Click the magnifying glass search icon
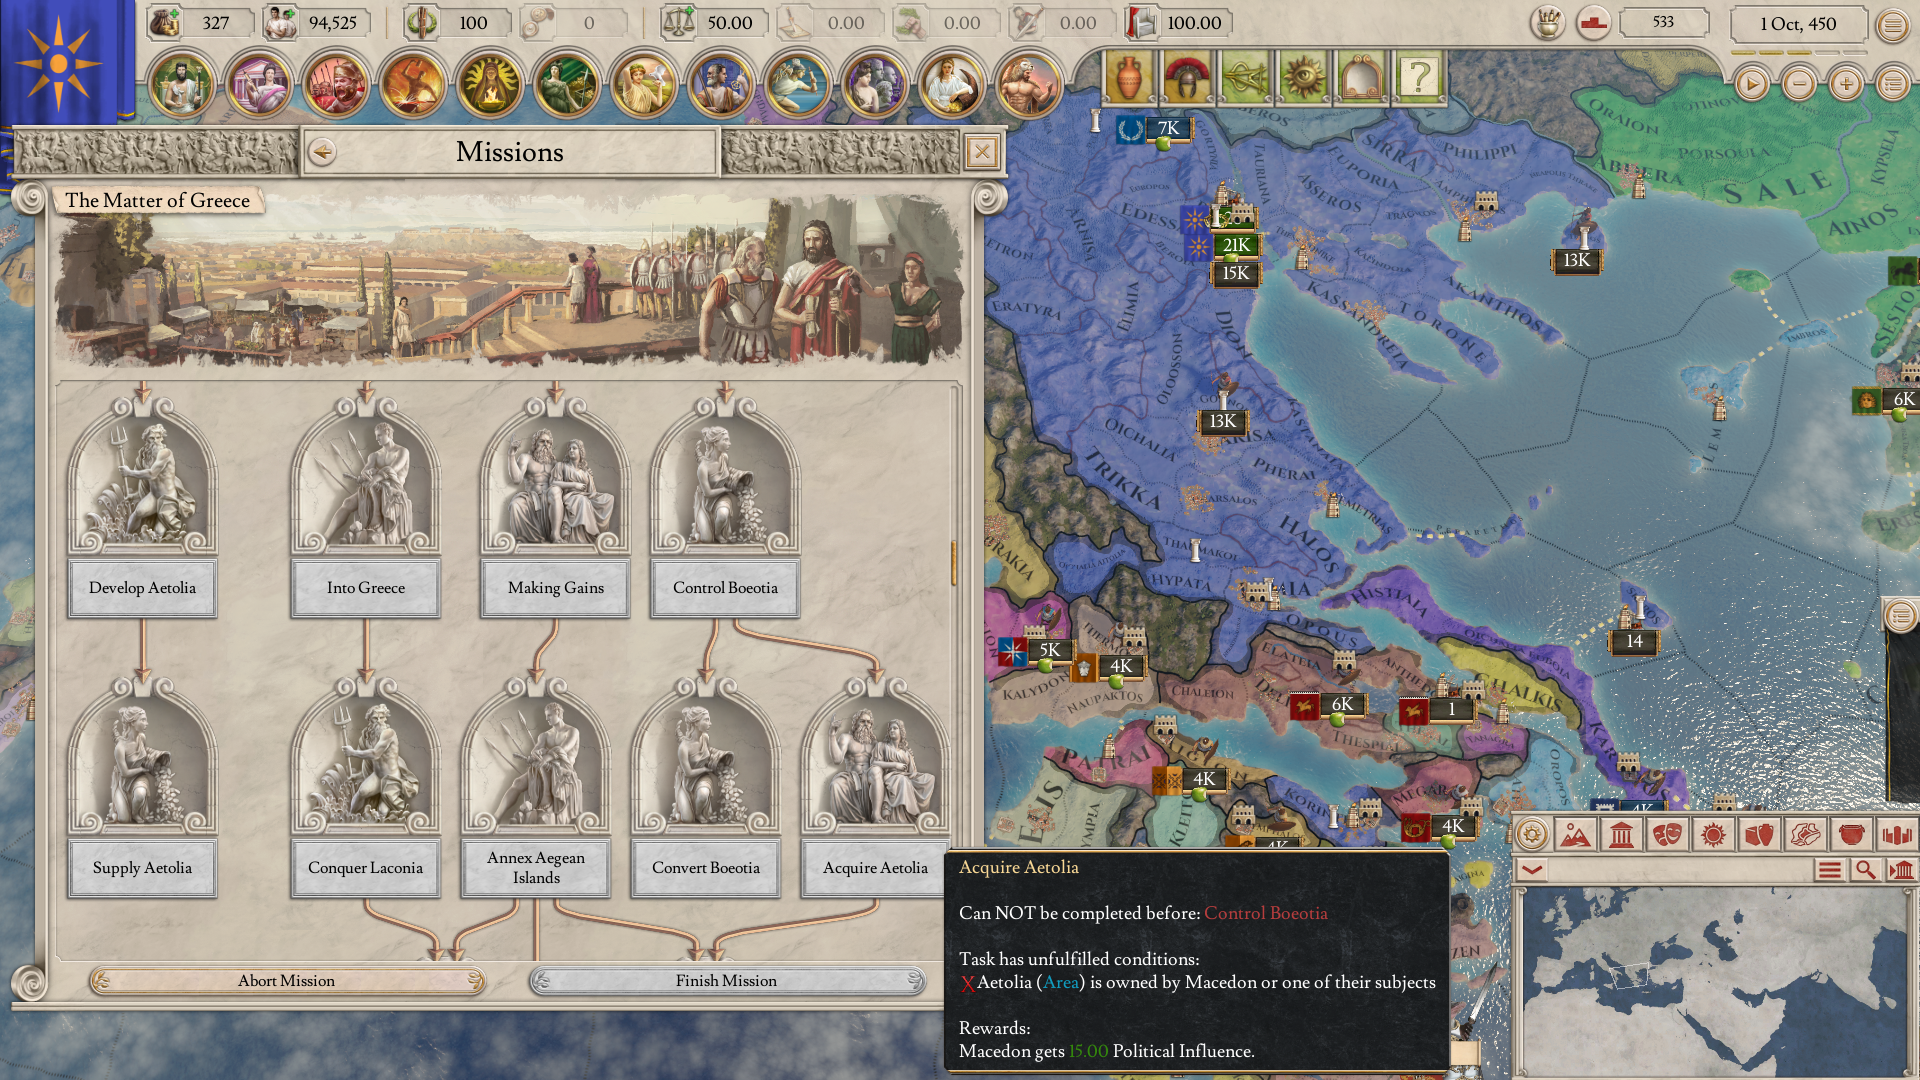This screenshot has width=1920, height=1080. [1865, 870]
